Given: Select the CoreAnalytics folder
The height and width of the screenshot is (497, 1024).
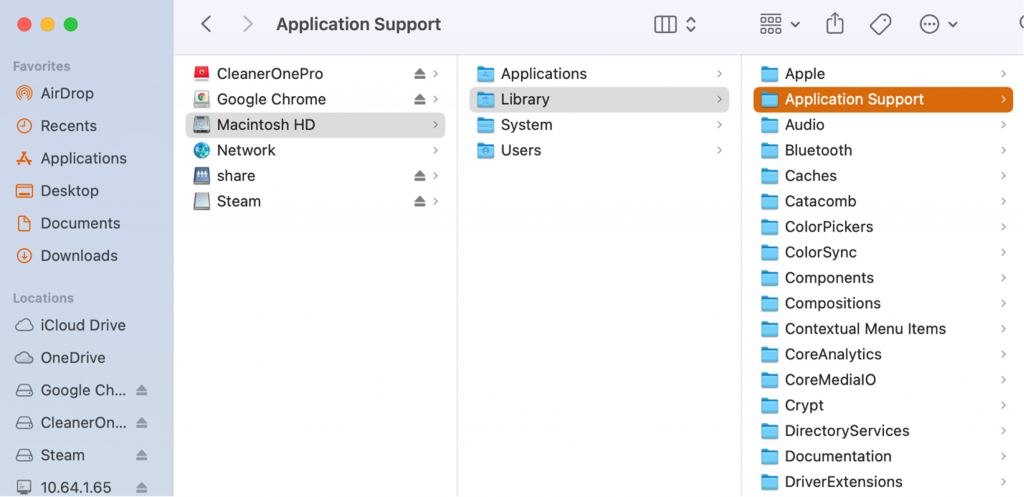Looking at the screenshot, I should click(x=832, y=355).
